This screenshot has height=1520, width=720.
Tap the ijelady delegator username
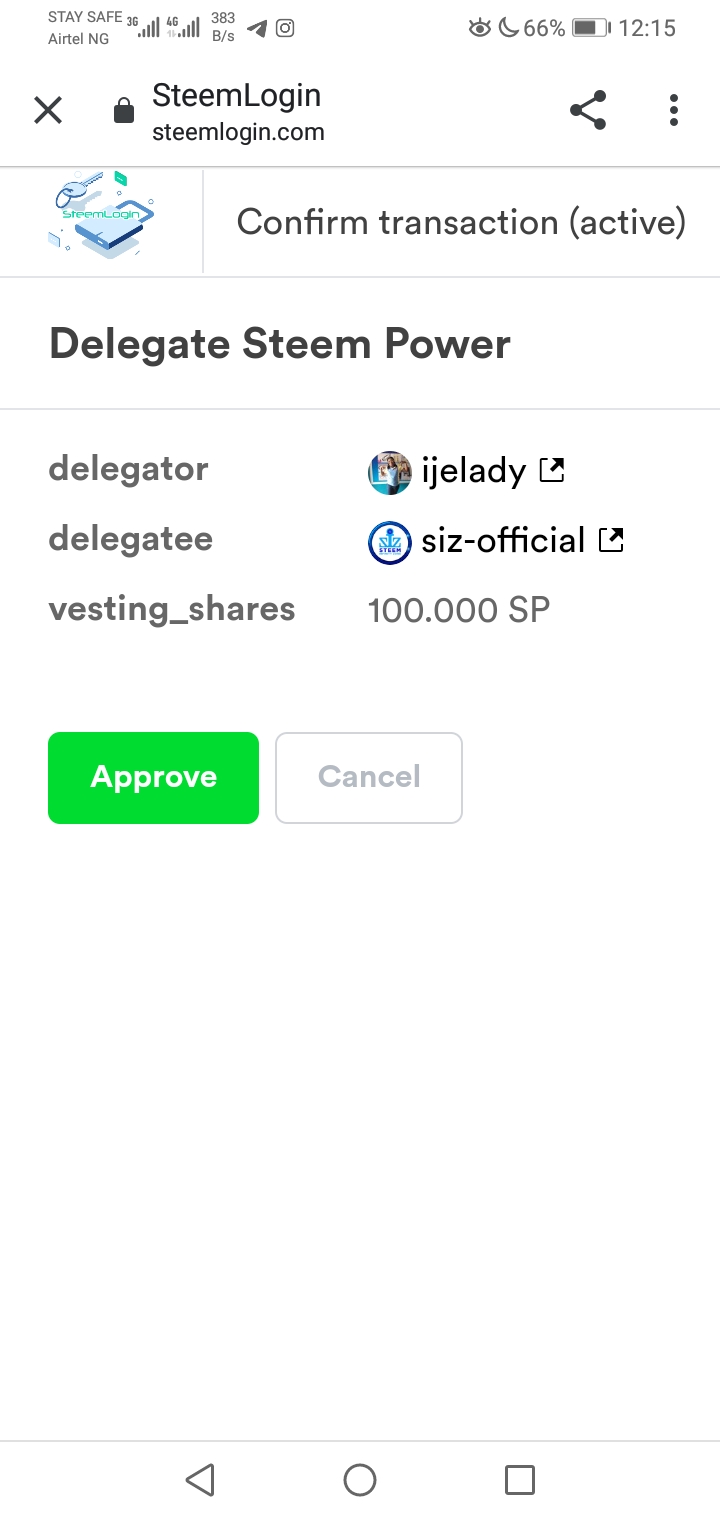tap(473, 470)
